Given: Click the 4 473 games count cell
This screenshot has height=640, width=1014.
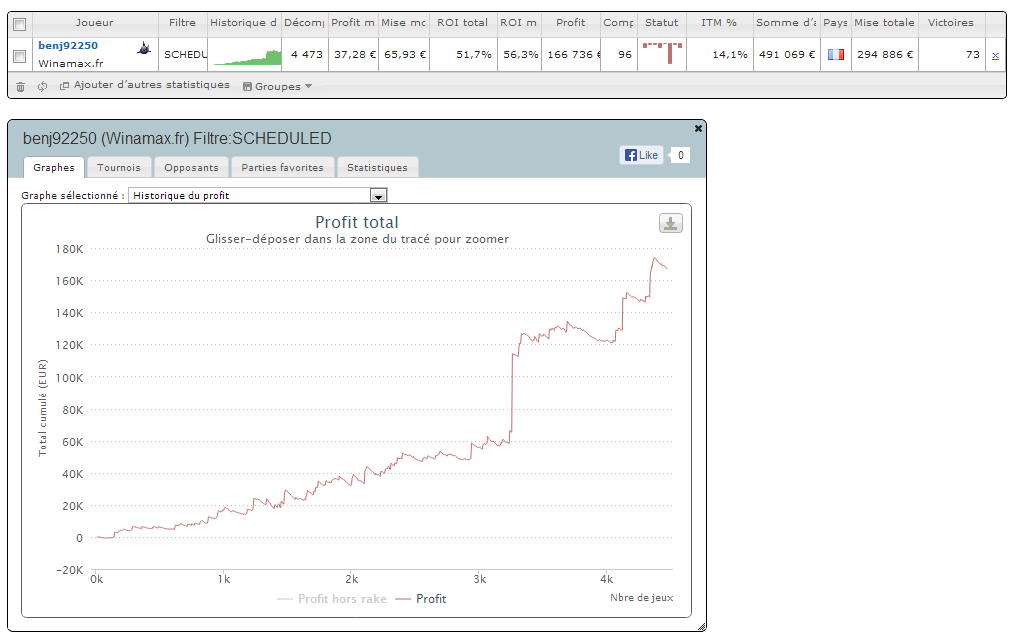Looking at the screenshot, I should point(307,55).
